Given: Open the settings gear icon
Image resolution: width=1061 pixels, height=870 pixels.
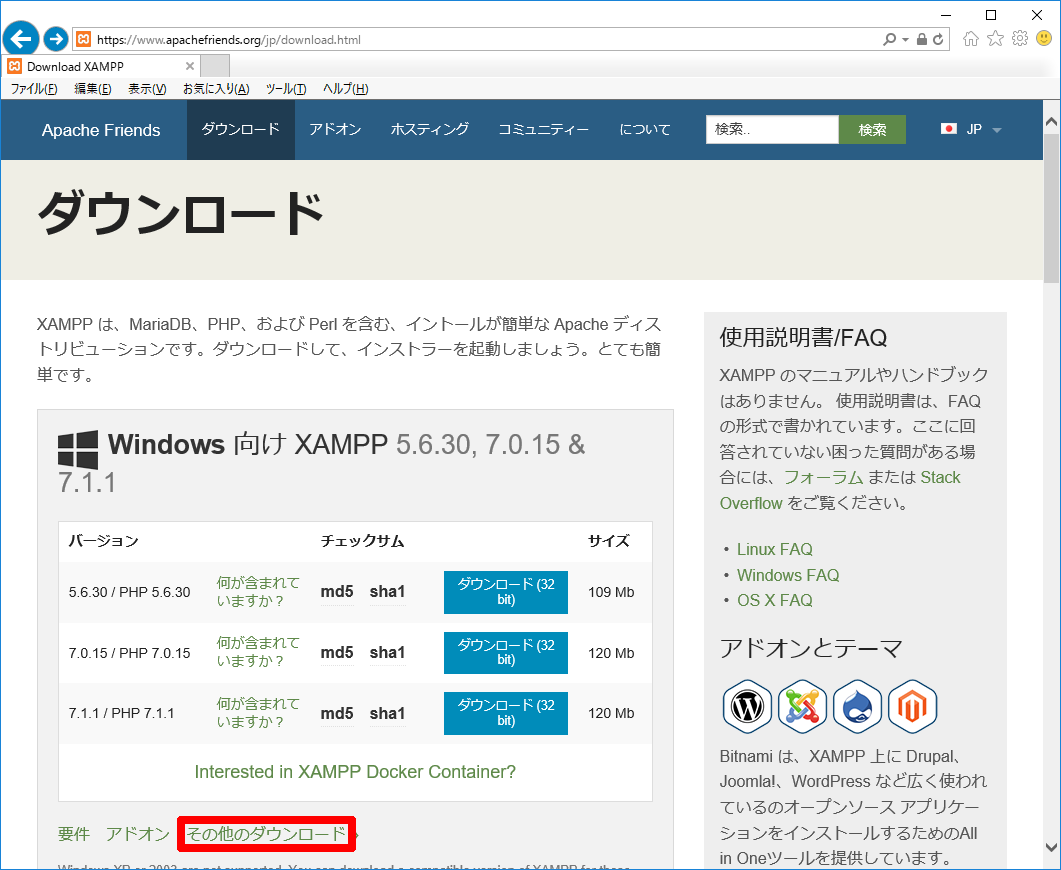Looking at the screenshot, I should pyautogui.click(x=1020, y=39).
